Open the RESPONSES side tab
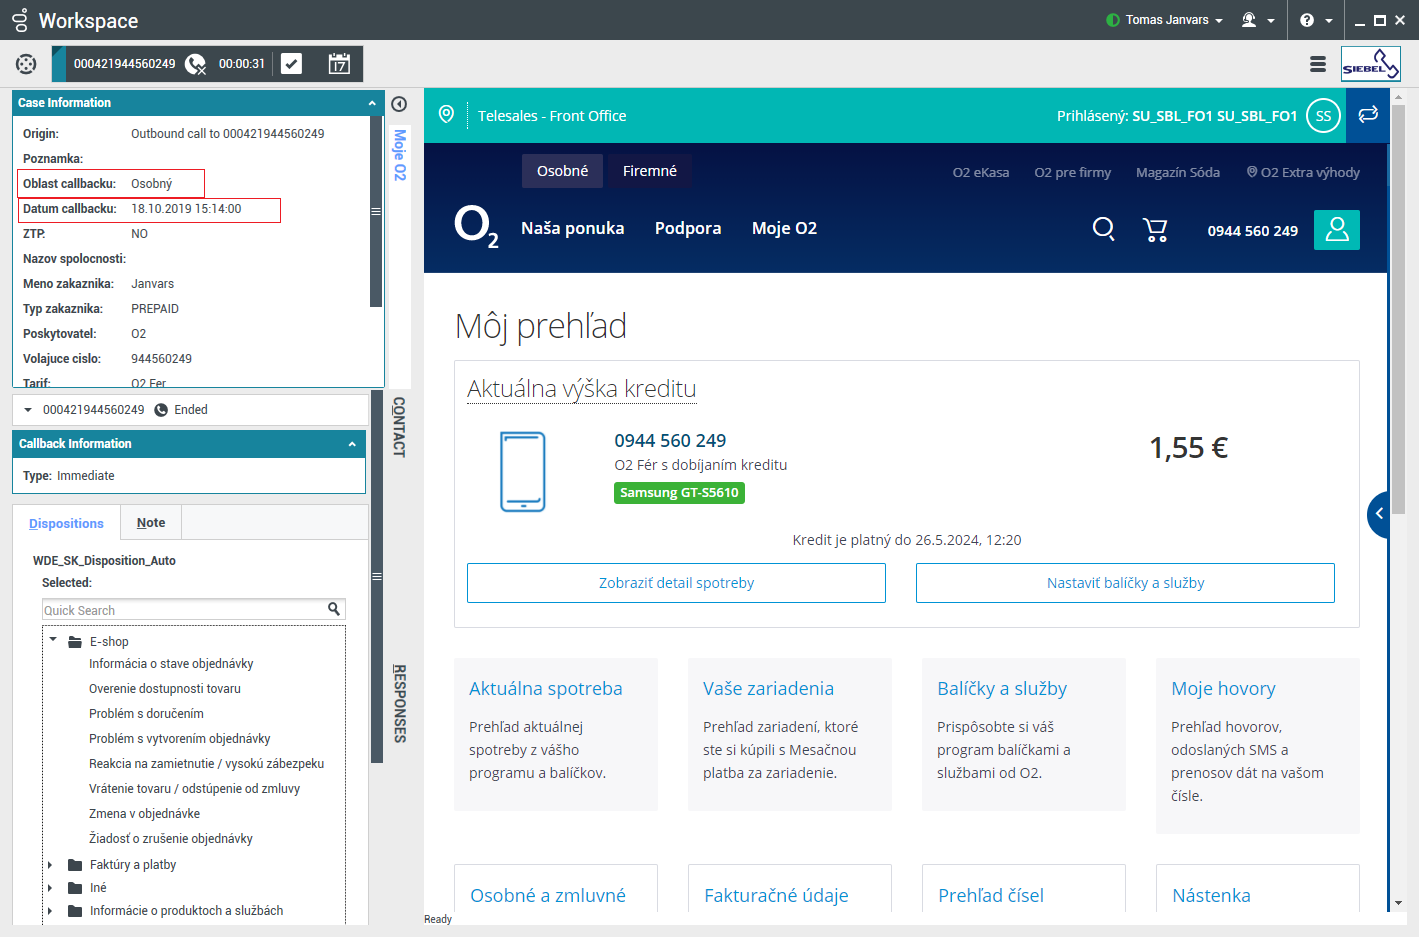This screenshot has height=937, width=1419. [399, 703]
